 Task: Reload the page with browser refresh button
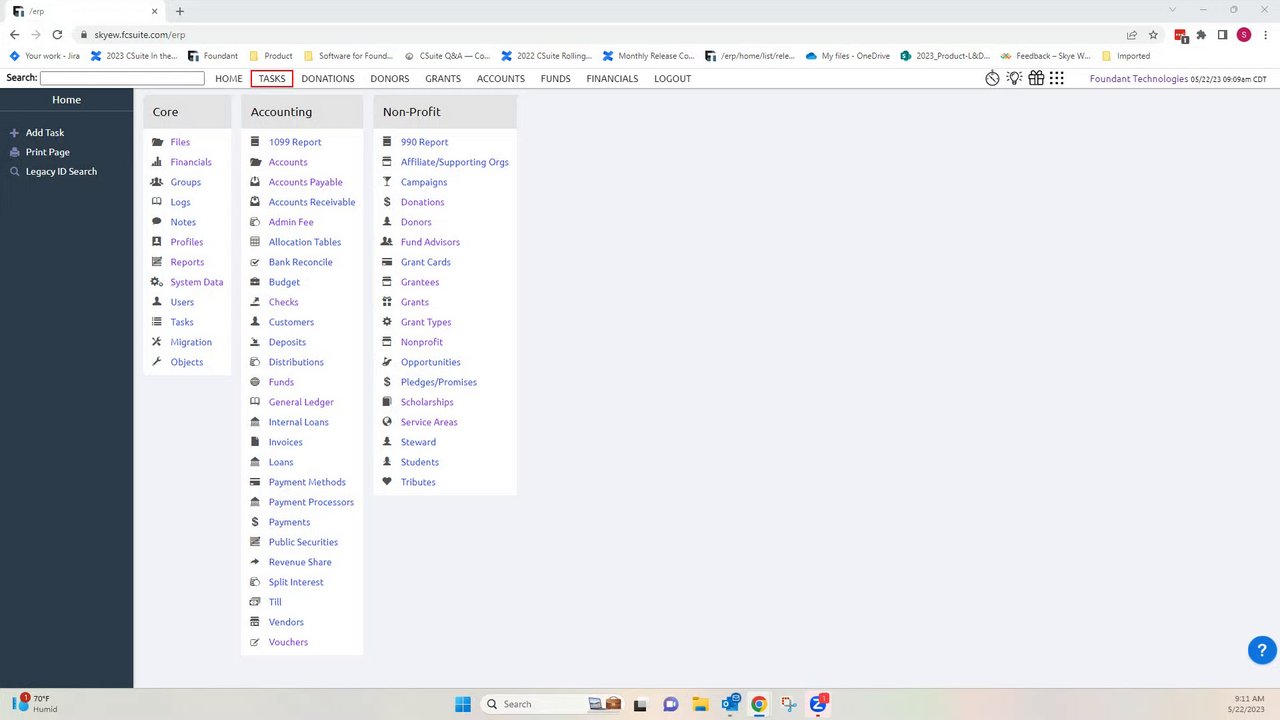[57, 35]
